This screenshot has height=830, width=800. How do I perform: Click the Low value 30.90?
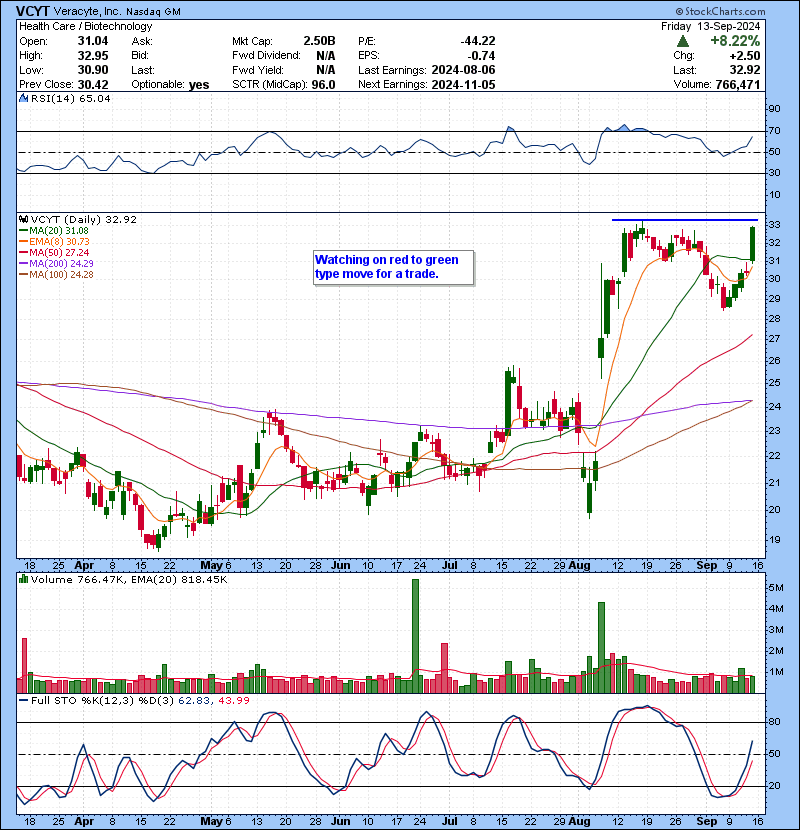93,70
